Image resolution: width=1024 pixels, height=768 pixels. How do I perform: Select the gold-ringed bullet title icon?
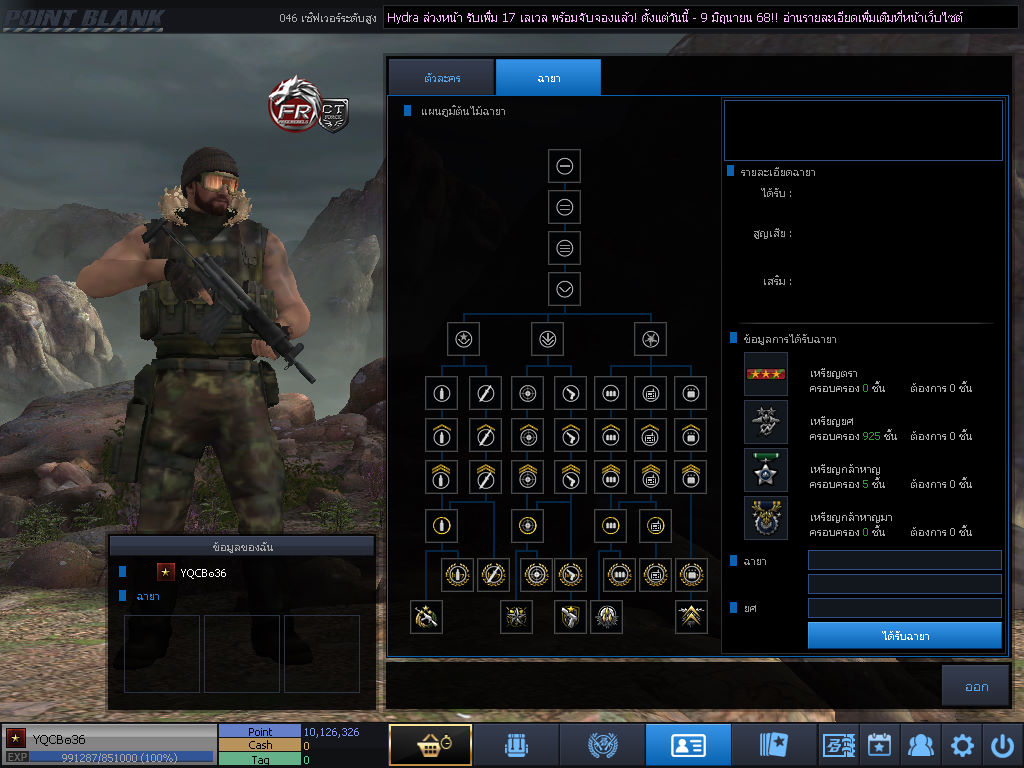pos(441,525)
